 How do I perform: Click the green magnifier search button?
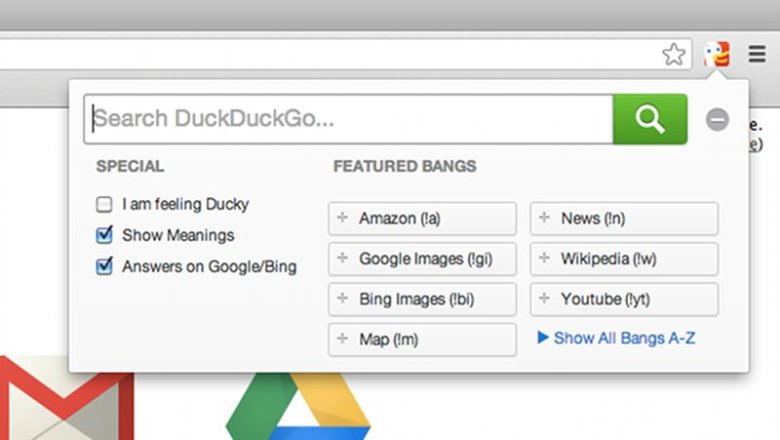point(650,119)
